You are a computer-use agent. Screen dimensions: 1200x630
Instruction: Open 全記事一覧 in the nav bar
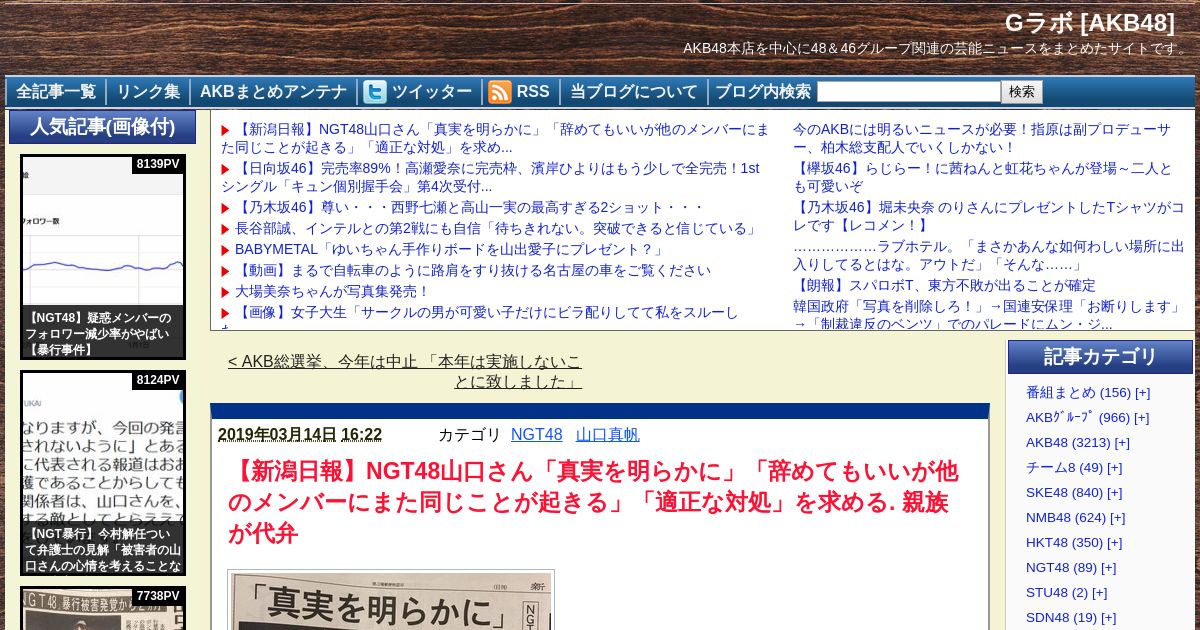pos(56,92)
